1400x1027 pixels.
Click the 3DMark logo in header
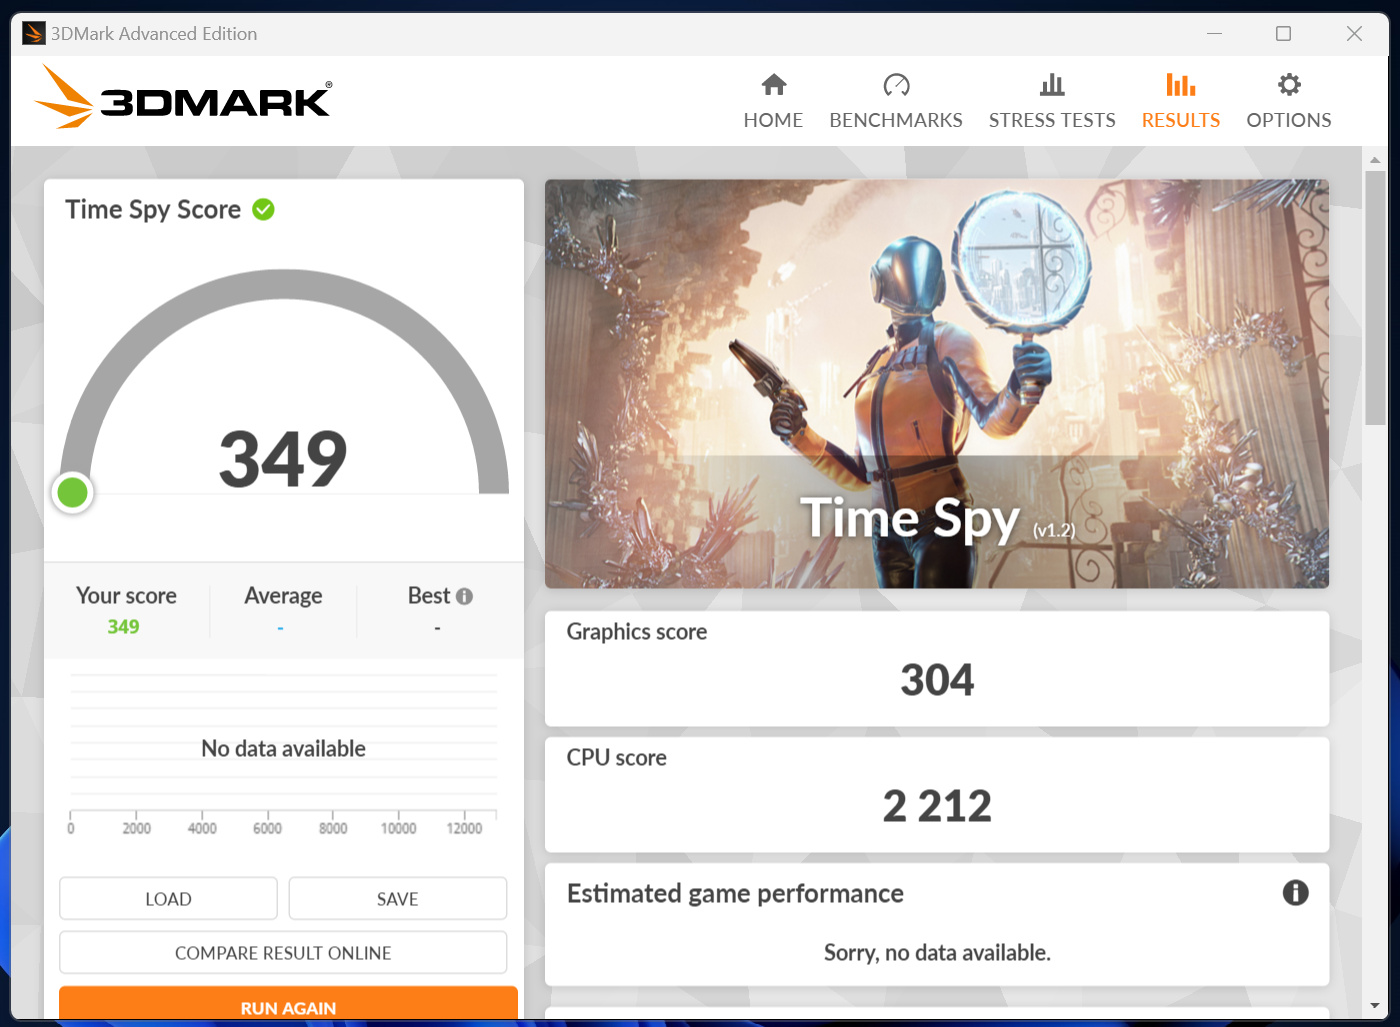pos(183,97)
